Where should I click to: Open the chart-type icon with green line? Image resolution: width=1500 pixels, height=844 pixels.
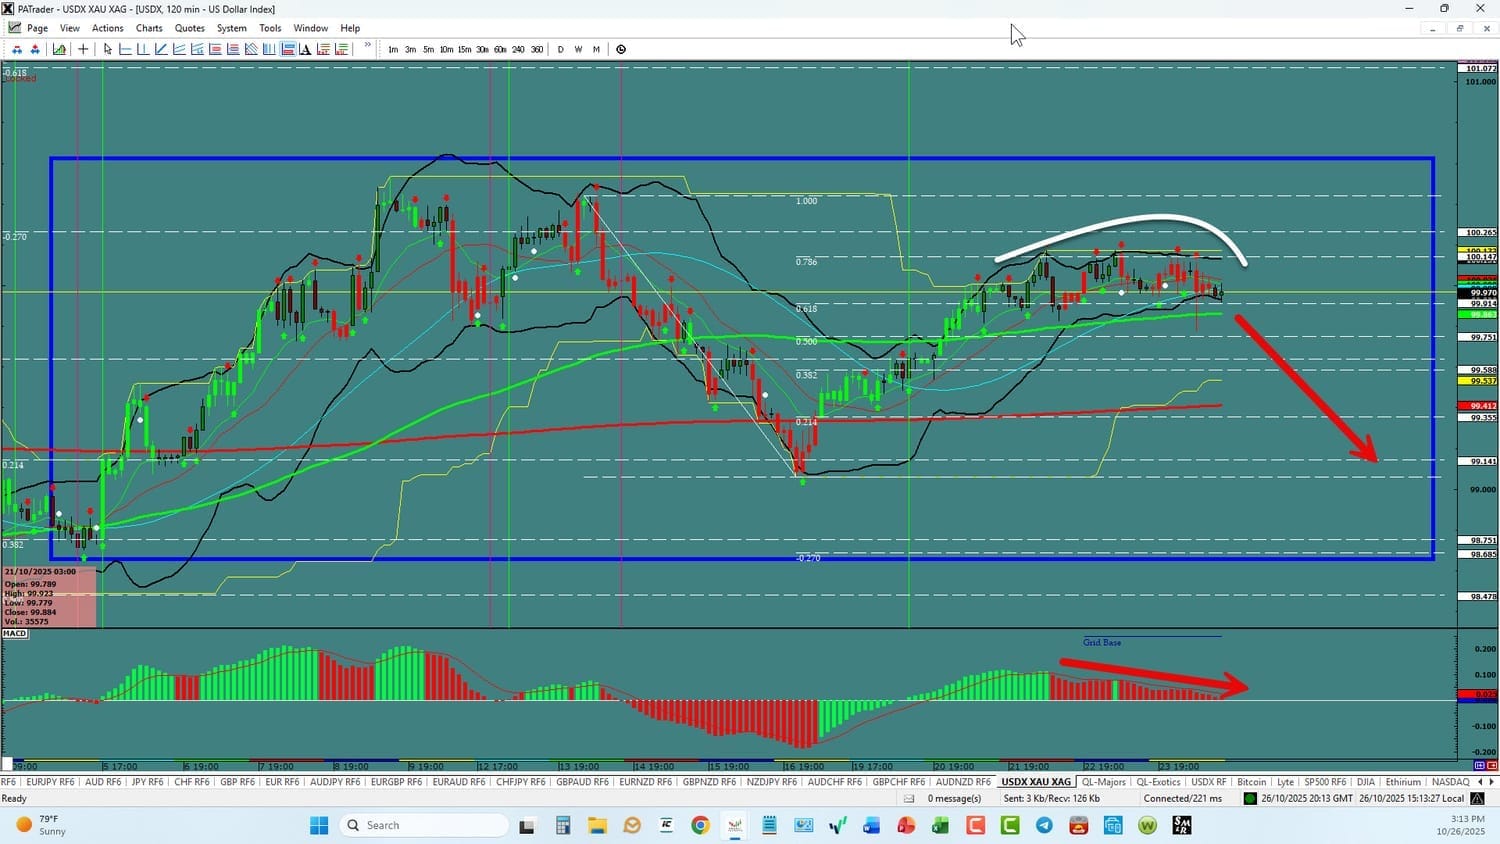coord(60,49)
